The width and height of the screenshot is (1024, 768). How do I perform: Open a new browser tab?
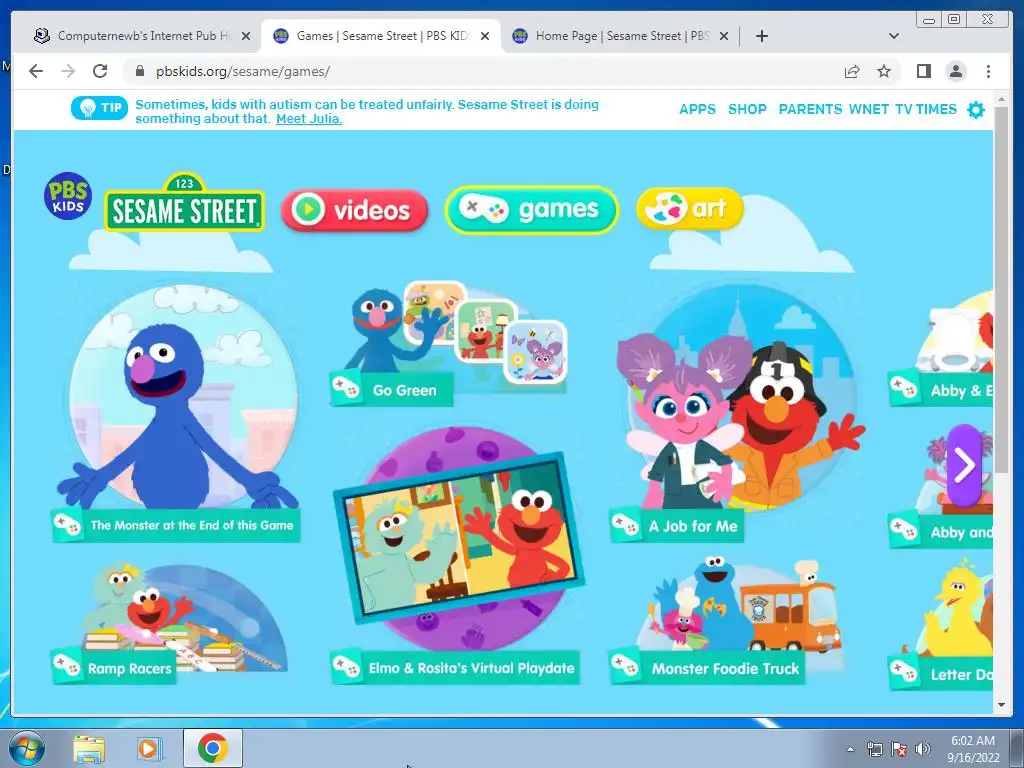[761, 36]
